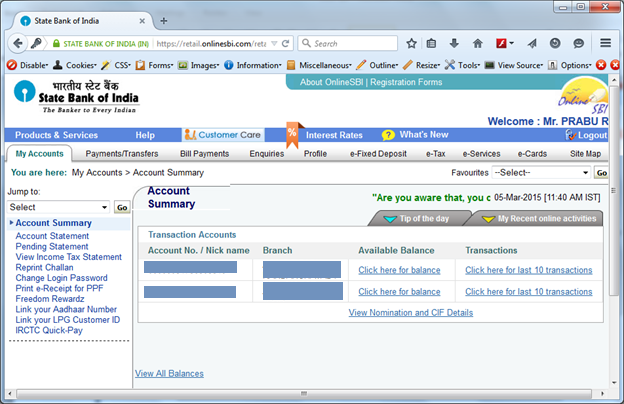Click Go button next to Favourites
Viewport: 624px width, 404px height.
pos(601,173)
